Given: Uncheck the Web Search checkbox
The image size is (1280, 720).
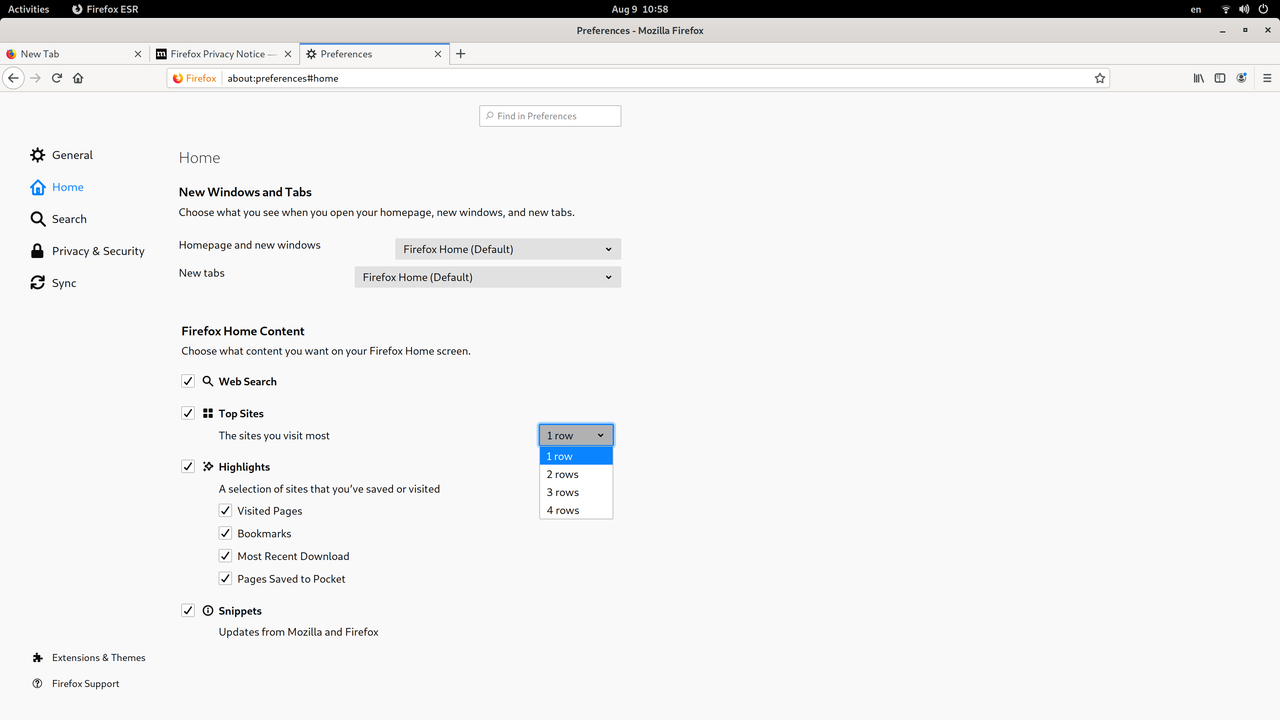Looking at the screenshot, I should point(188,381).
